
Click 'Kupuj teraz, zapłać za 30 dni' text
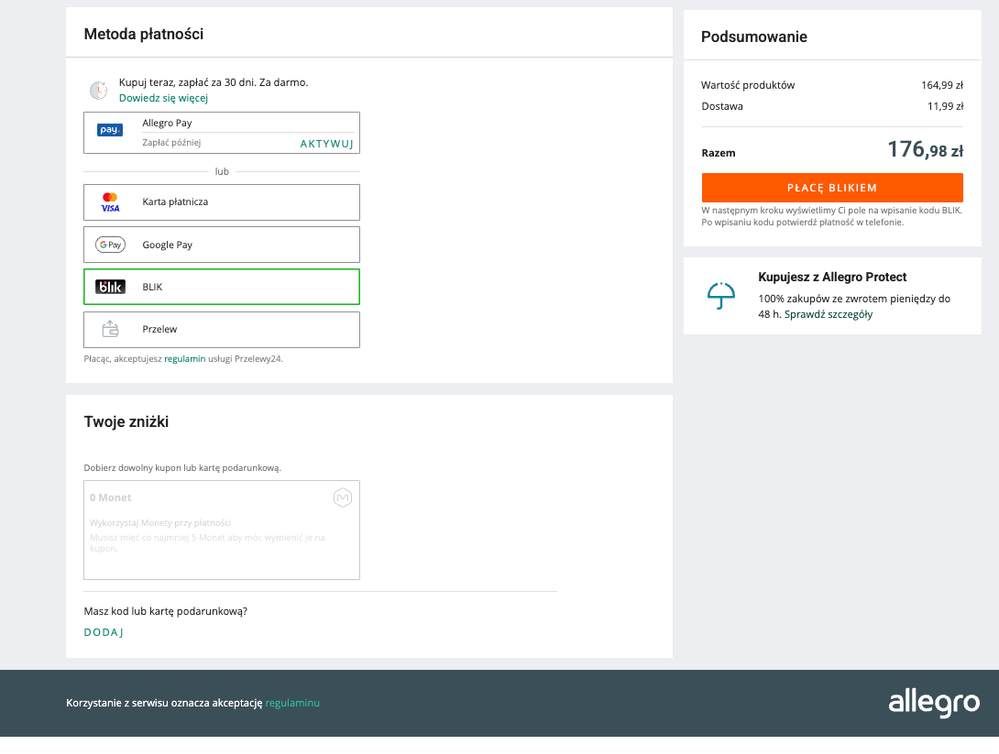click(x=213, y=82)
